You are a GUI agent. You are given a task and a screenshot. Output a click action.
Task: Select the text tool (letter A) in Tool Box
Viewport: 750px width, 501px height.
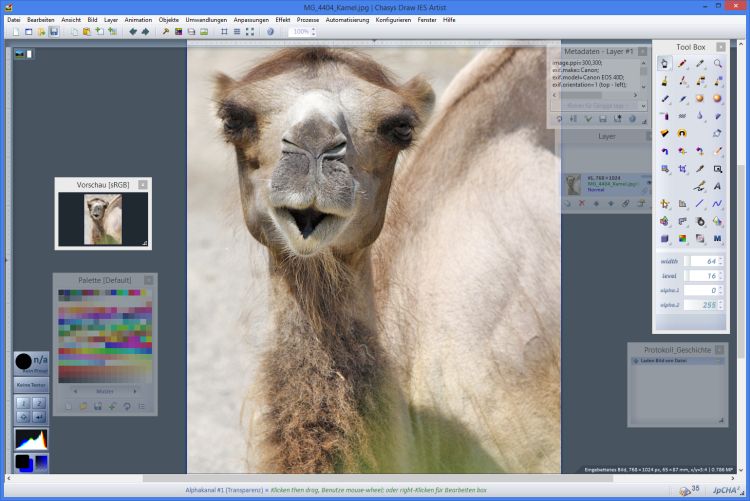point(718,186)
